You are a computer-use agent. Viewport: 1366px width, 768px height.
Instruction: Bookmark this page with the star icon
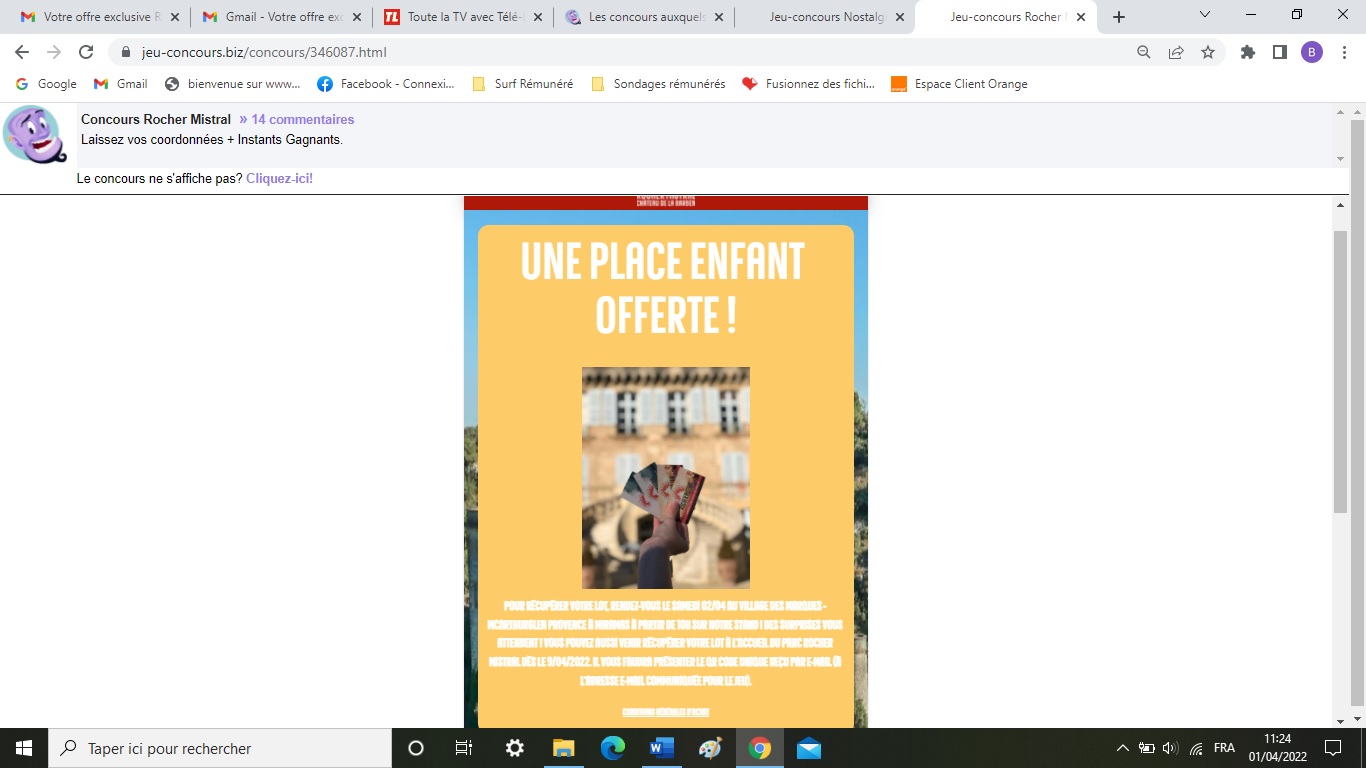point(1208,52)
